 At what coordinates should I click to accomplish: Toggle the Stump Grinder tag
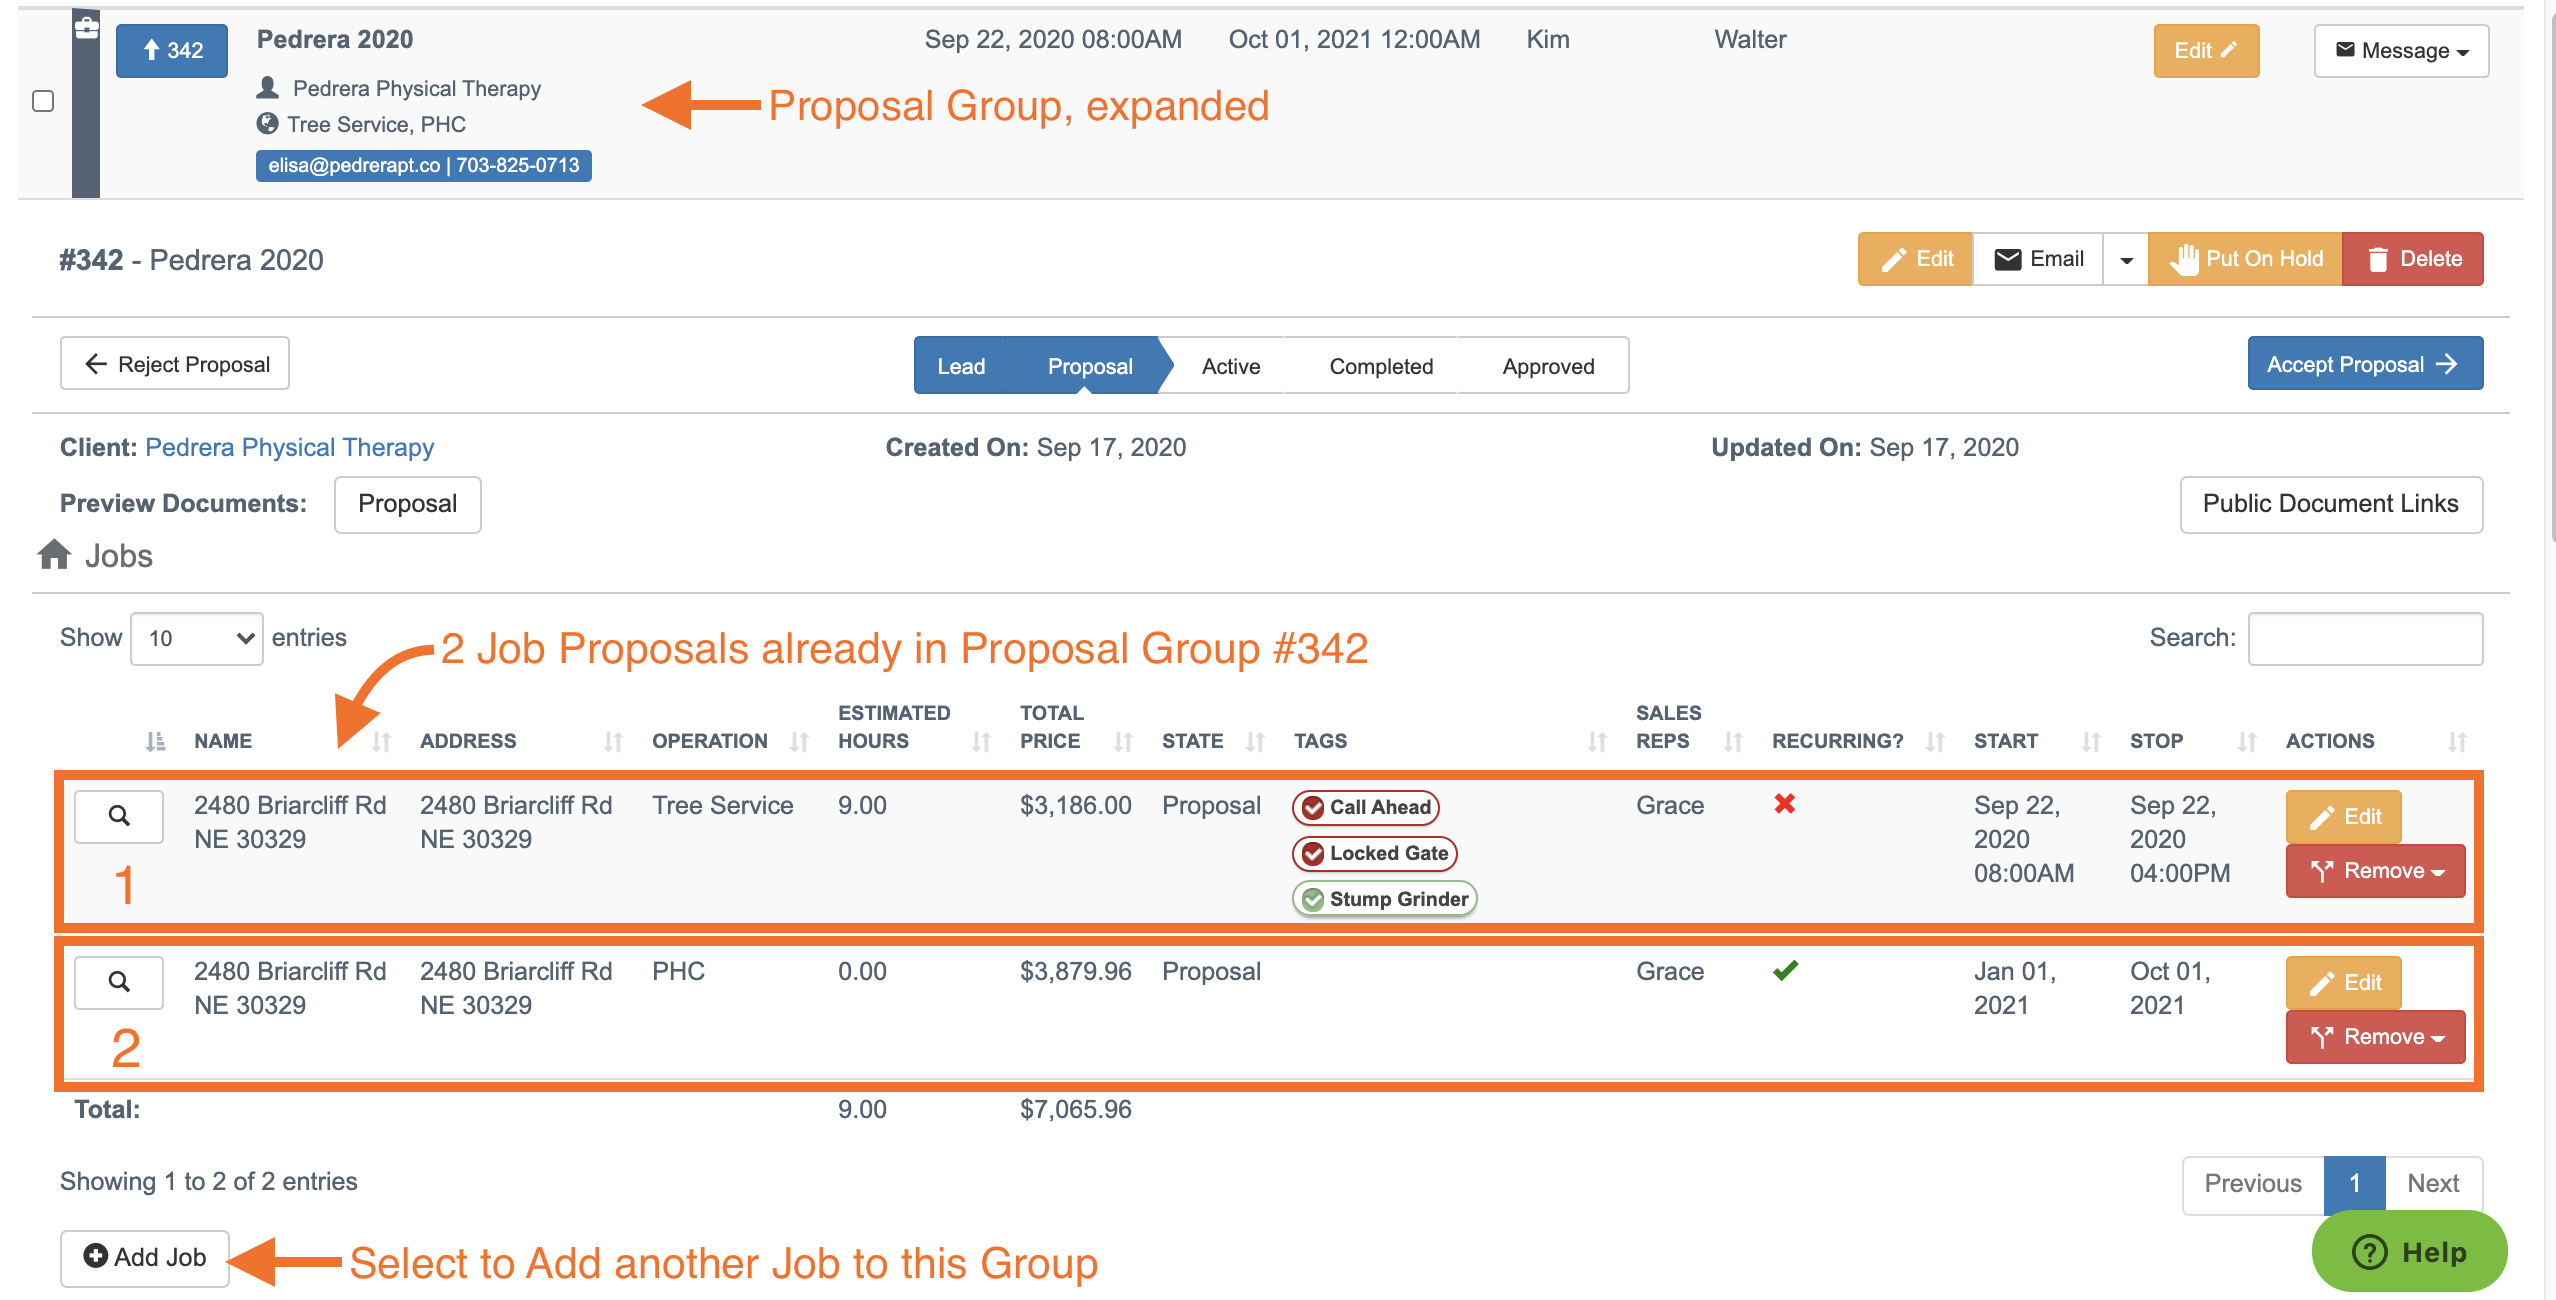point(1385,899)
